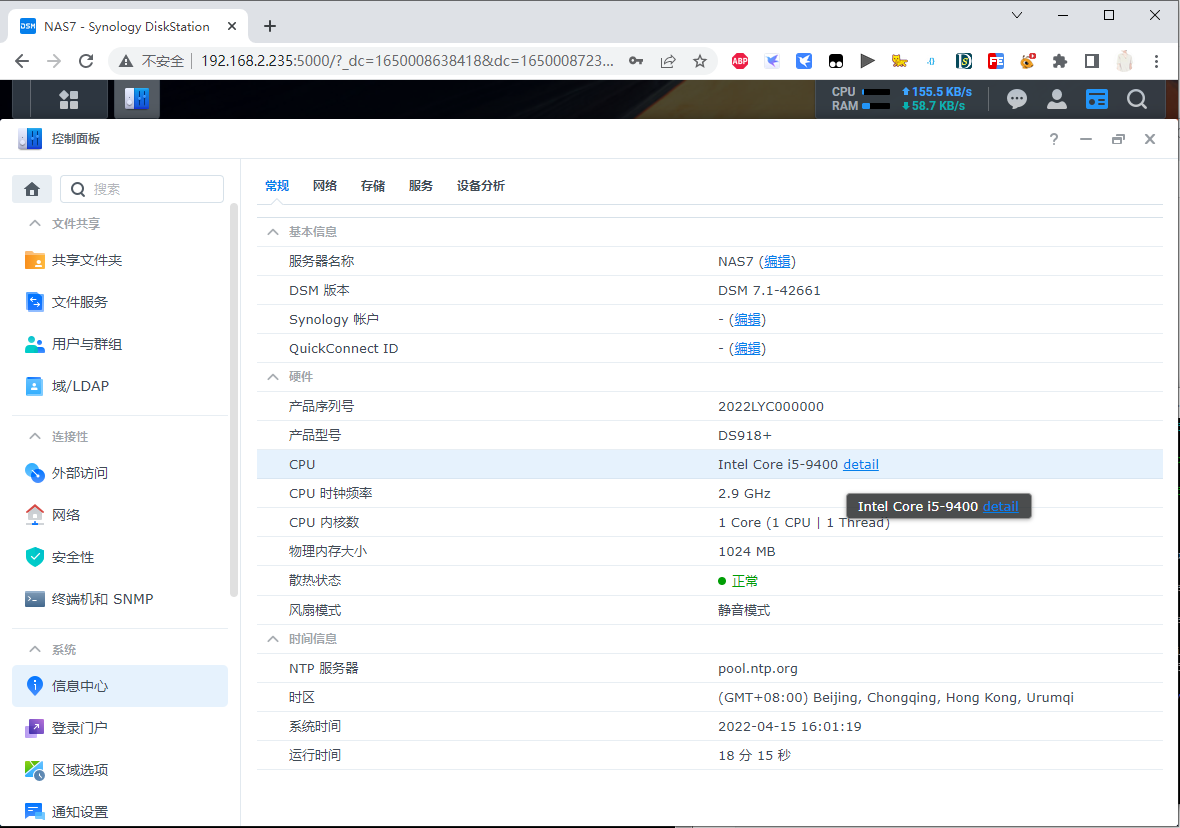The width and height of the screenshot is (1180, 828).
Task: Click detail link in the tooltip
Action: pos(1001,507)
